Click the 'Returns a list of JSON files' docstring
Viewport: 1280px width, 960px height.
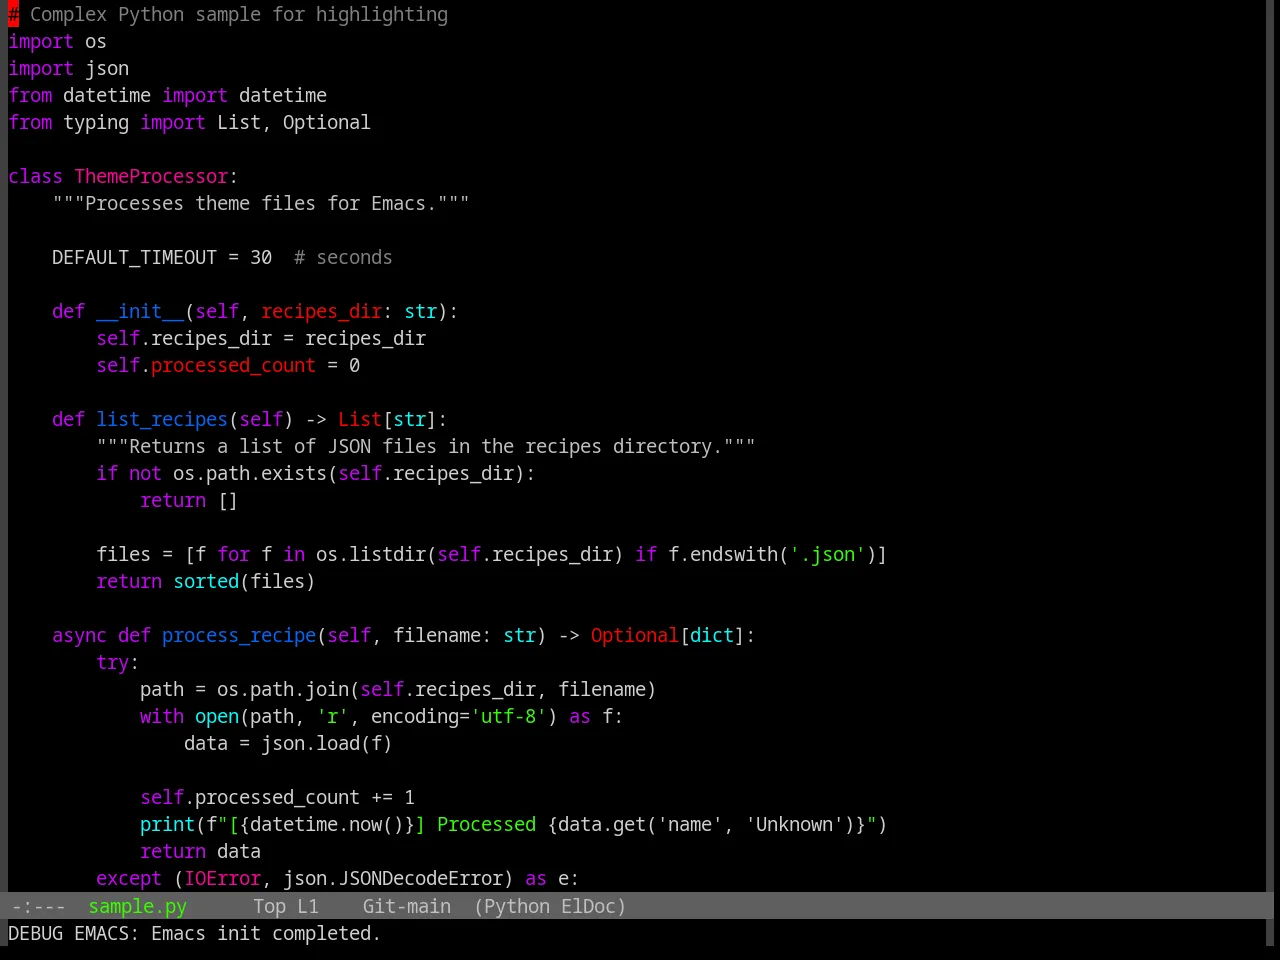[x=426, y=446]
